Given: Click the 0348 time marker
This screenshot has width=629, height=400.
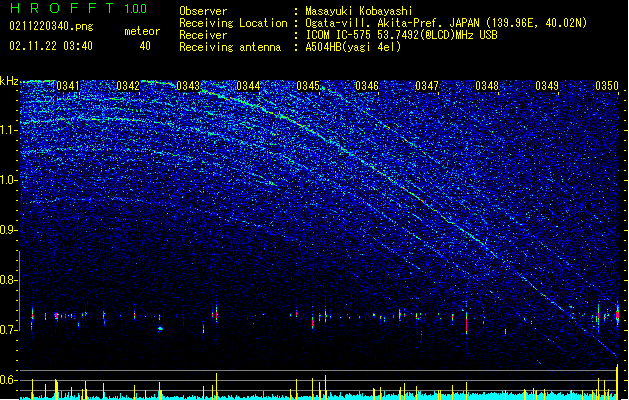Looking at the screenshot, I should pos(487,86).
